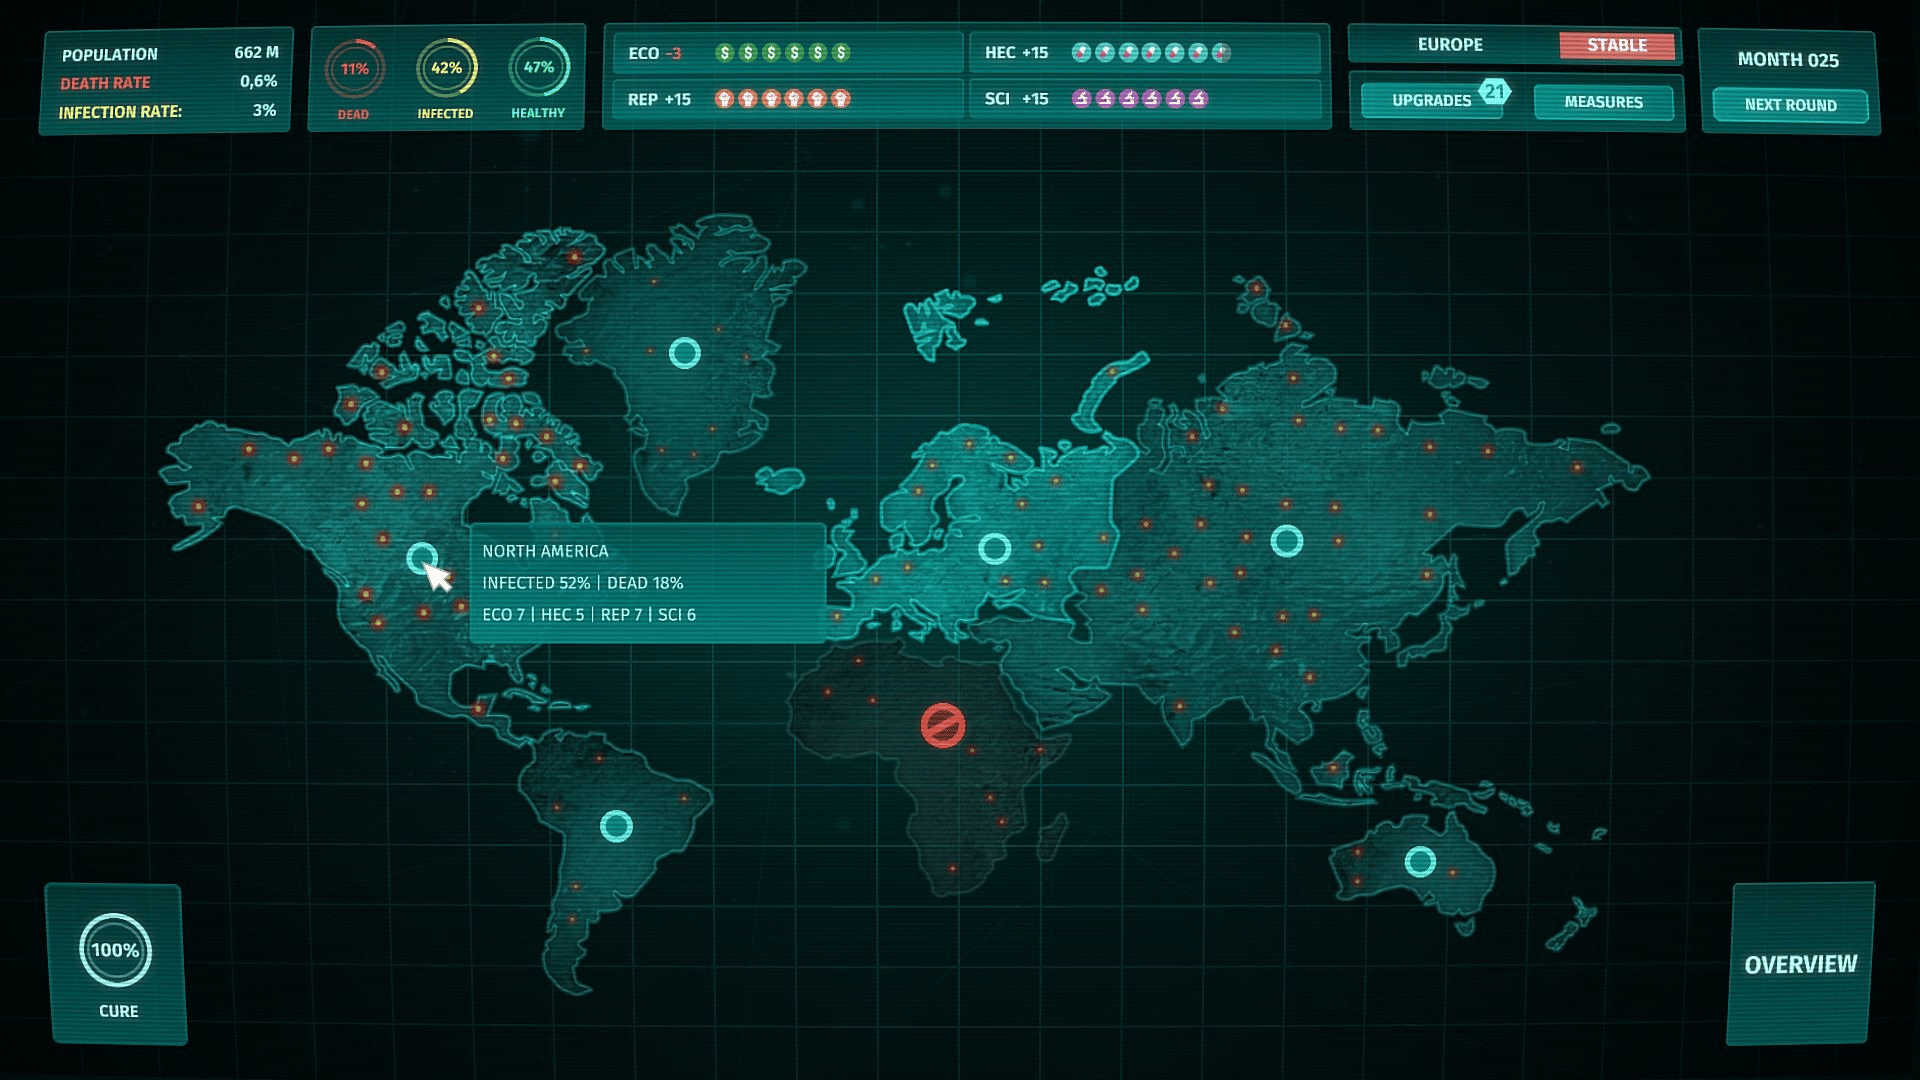Click the North America region circle marker
This screenshot has height=1080, width=1920.
pos(421,557)
